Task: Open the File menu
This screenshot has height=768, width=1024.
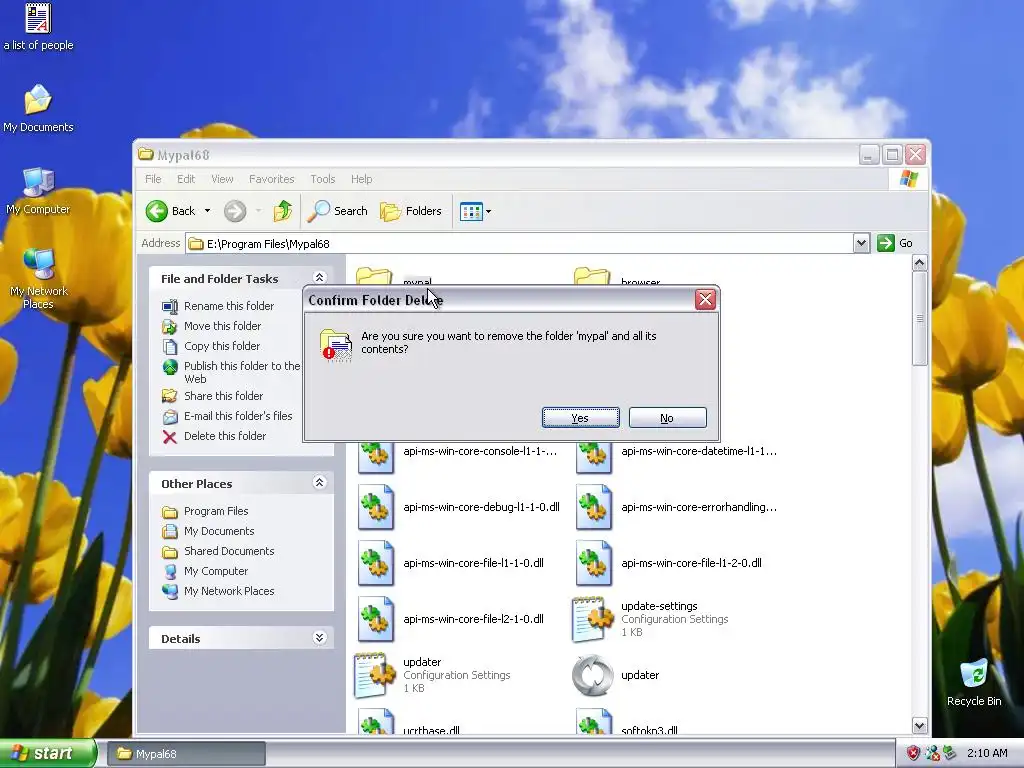Action: (x=153, y=179)
